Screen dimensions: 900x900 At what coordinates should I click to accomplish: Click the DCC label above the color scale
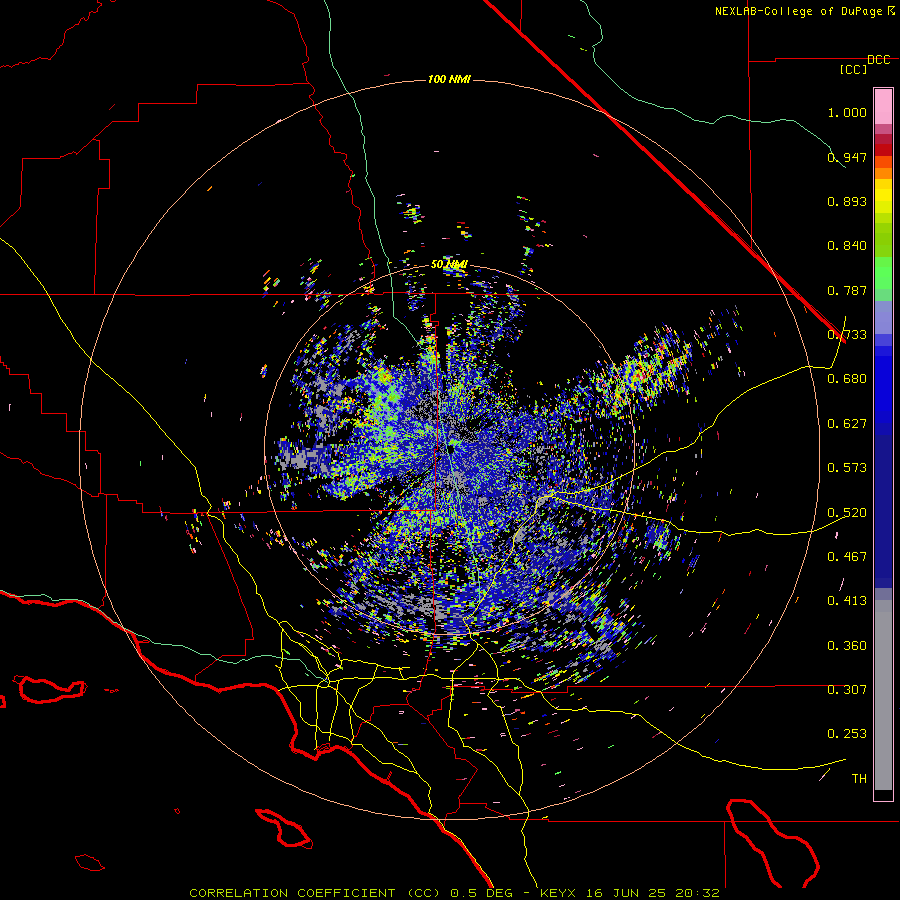pyautogui.click(x=878, y=60)
